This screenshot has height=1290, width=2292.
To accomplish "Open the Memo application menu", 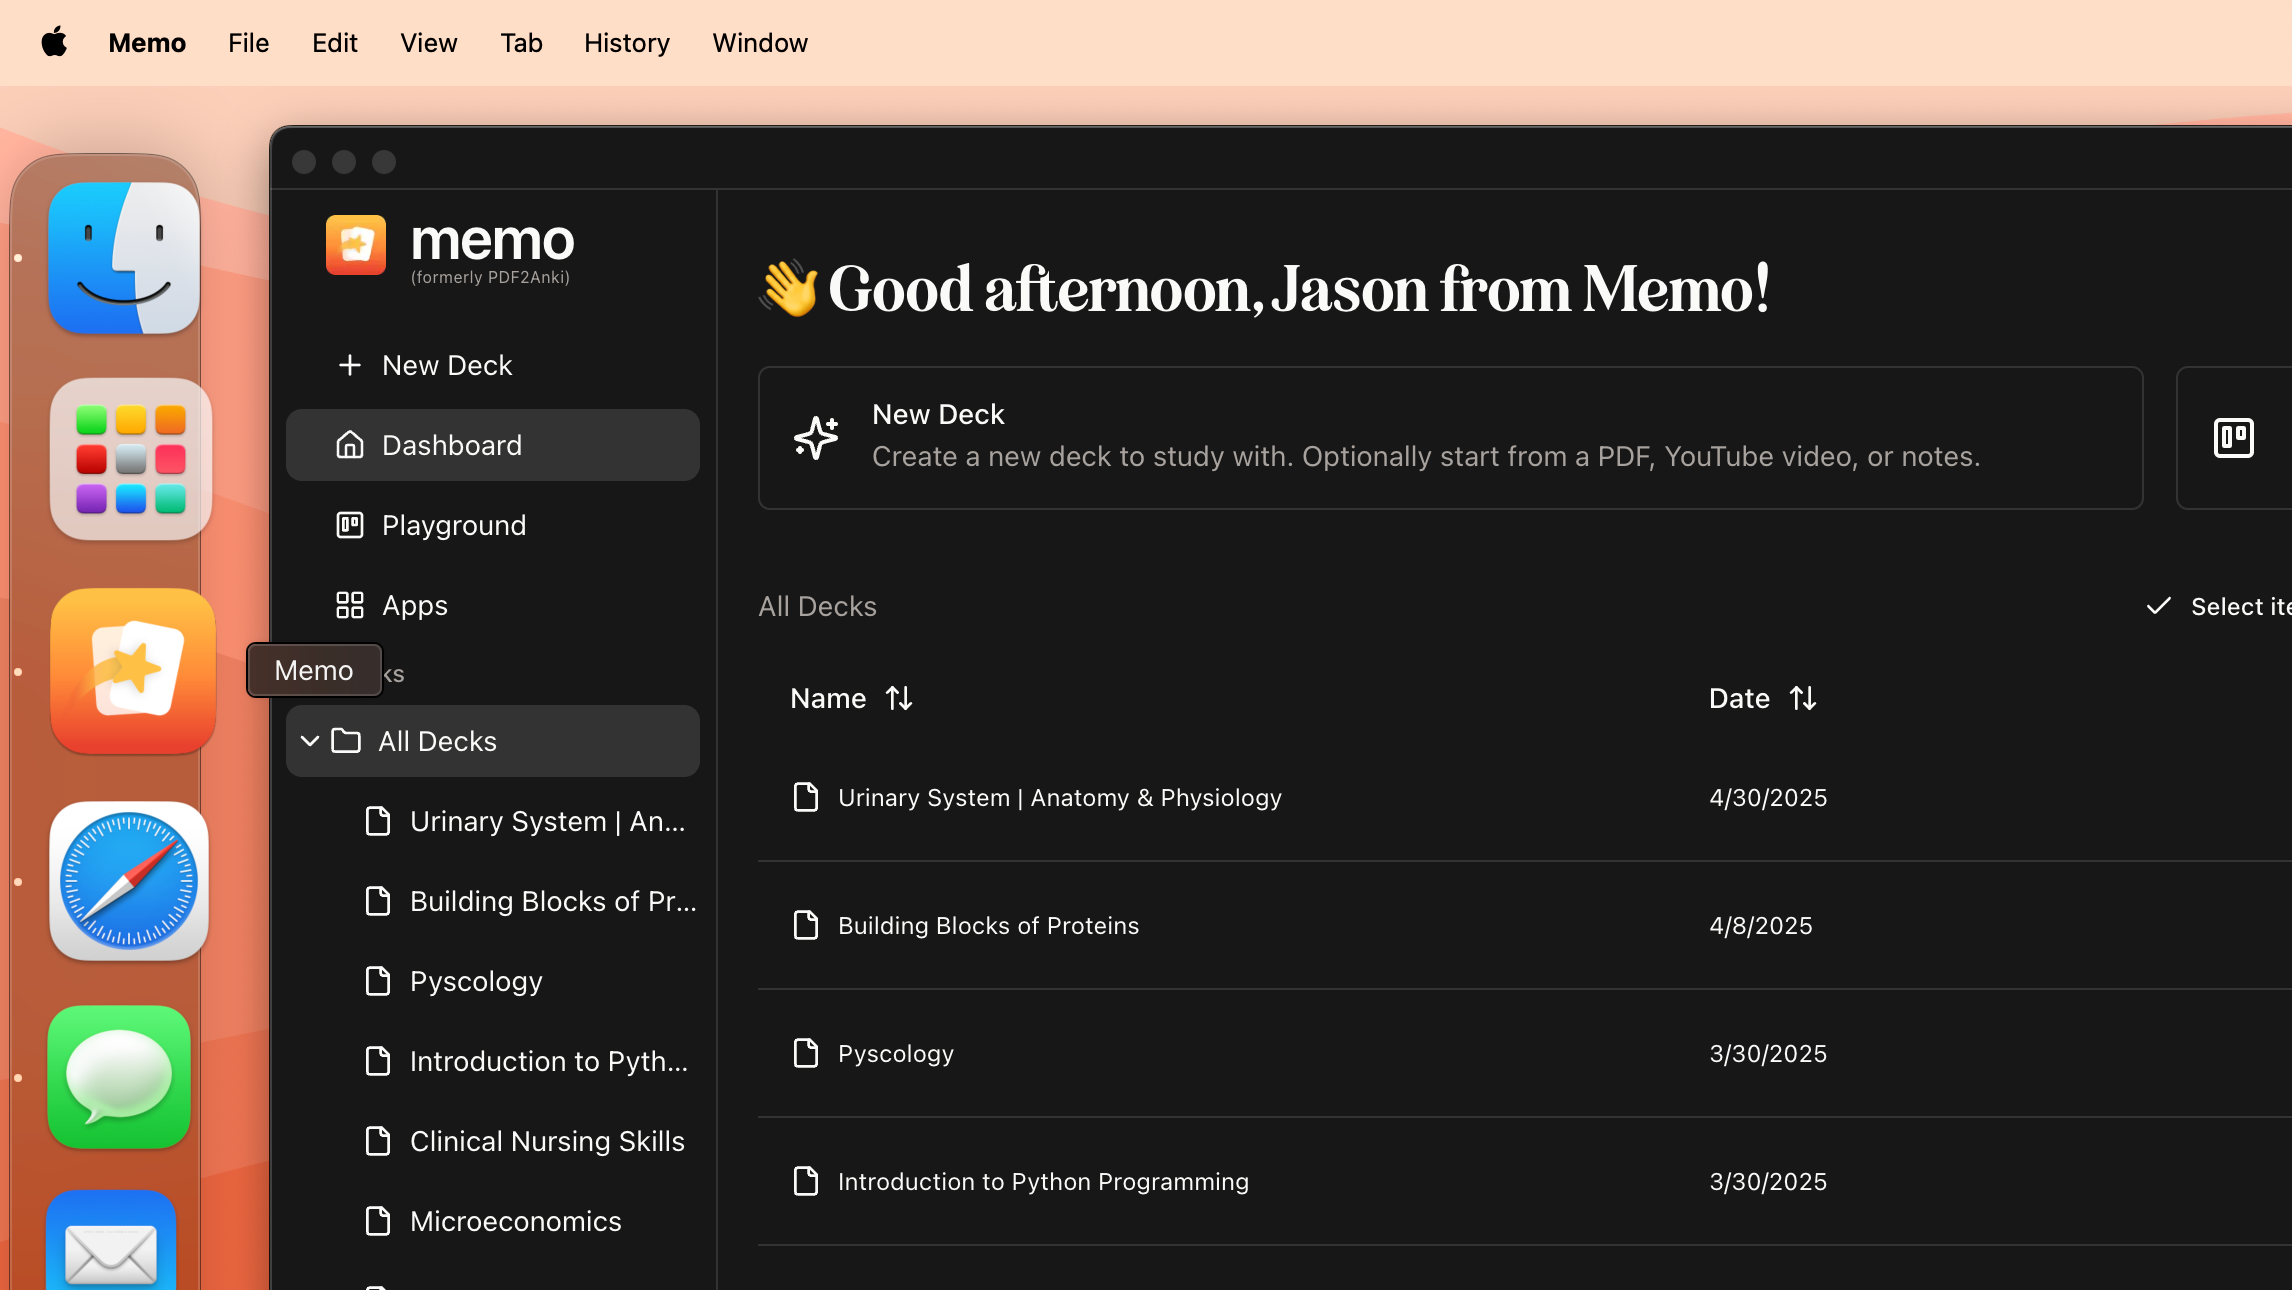I will tap(147, 43).
